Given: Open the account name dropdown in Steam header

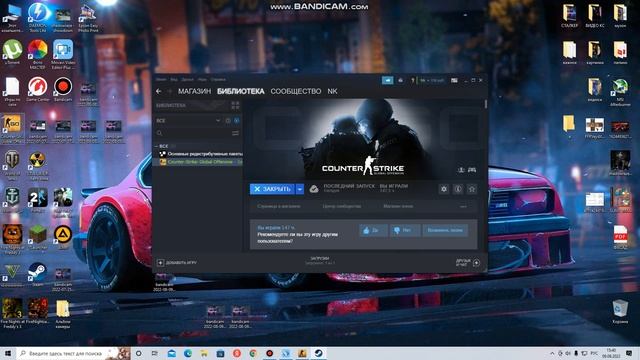Looking at the screenshot, I should (x=431, y=80).
